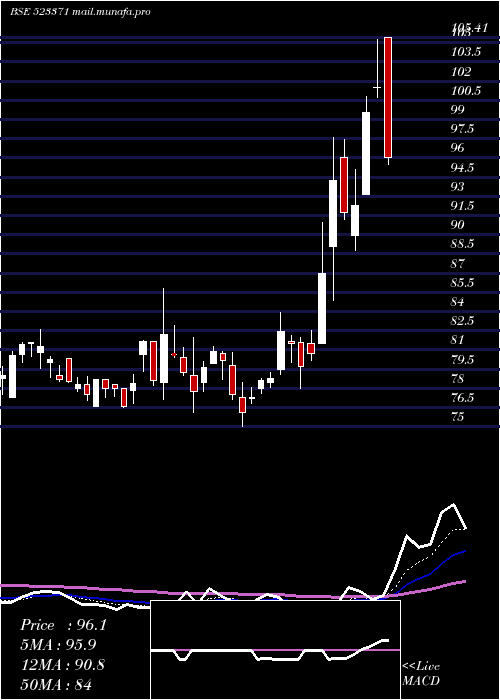Screen dimensions: 500x700
Task: Click the tall red candlestick at far right
Action: coord(388,97)
